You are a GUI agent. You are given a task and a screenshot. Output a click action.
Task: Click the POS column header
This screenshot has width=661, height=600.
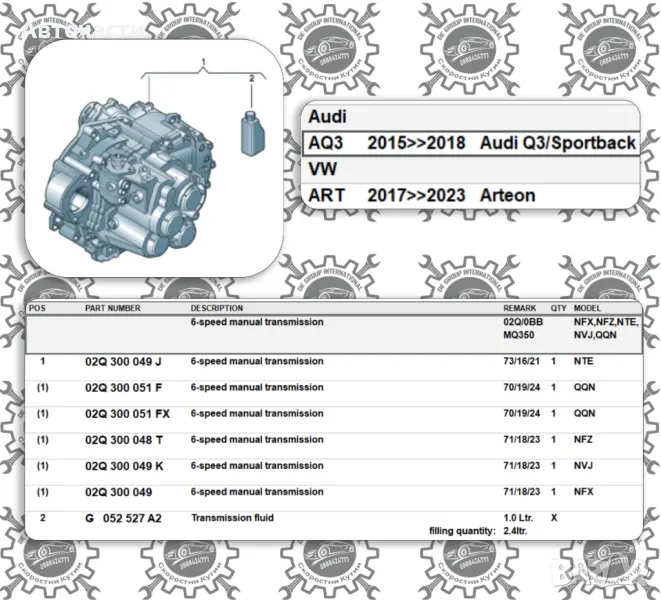pyautogui.click(x=37, y=308)
